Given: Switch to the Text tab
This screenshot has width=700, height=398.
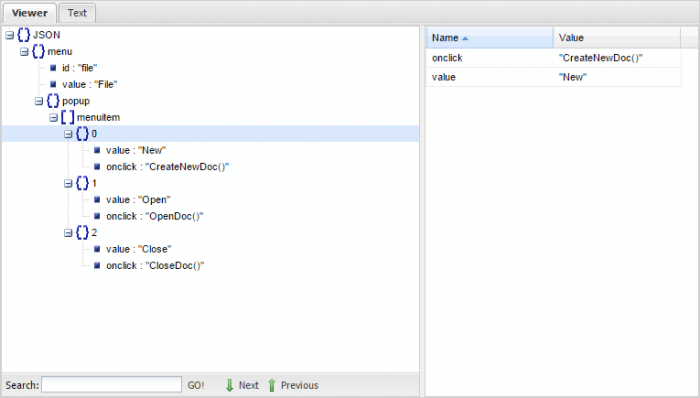Looking at the screenshot, I should click(77, 13).
